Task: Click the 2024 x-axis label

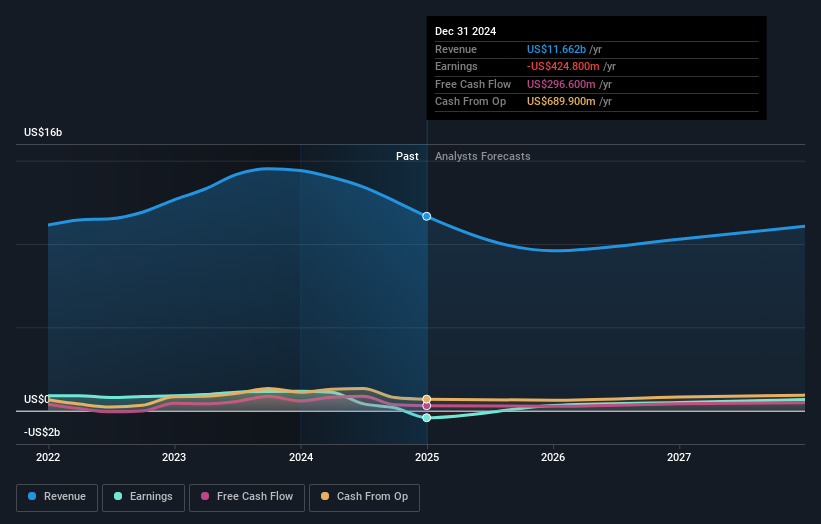Action: [x=301, y=458]
